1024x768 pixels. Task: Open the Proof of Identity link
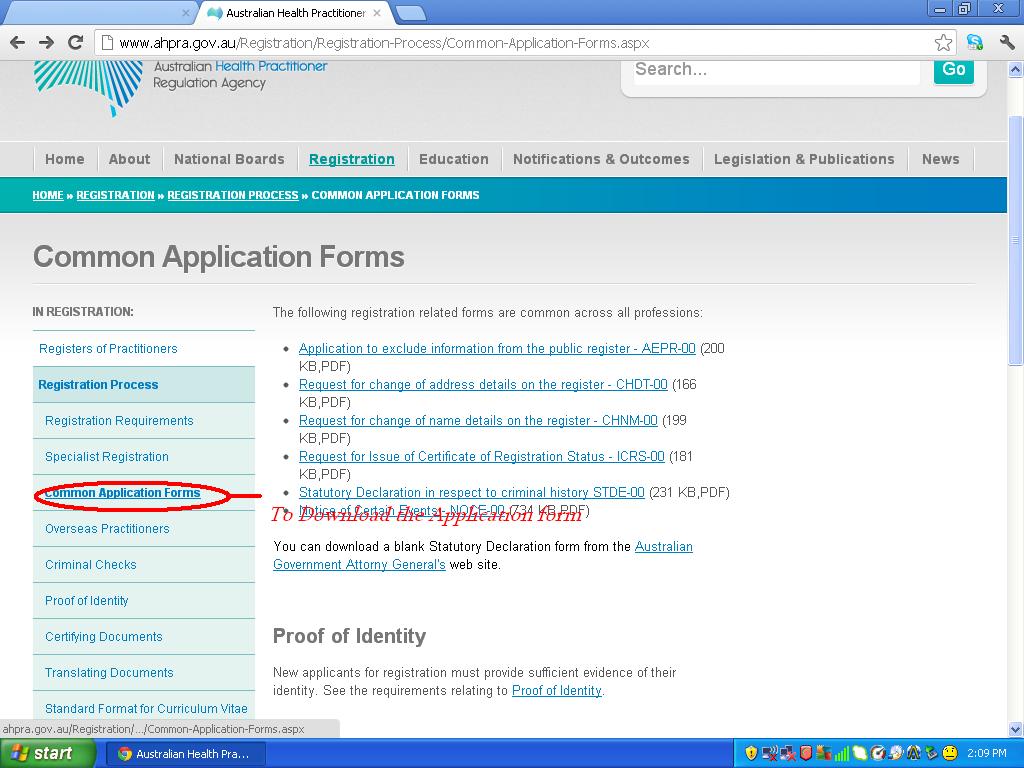pyautogui.click(x=555, y=690)
